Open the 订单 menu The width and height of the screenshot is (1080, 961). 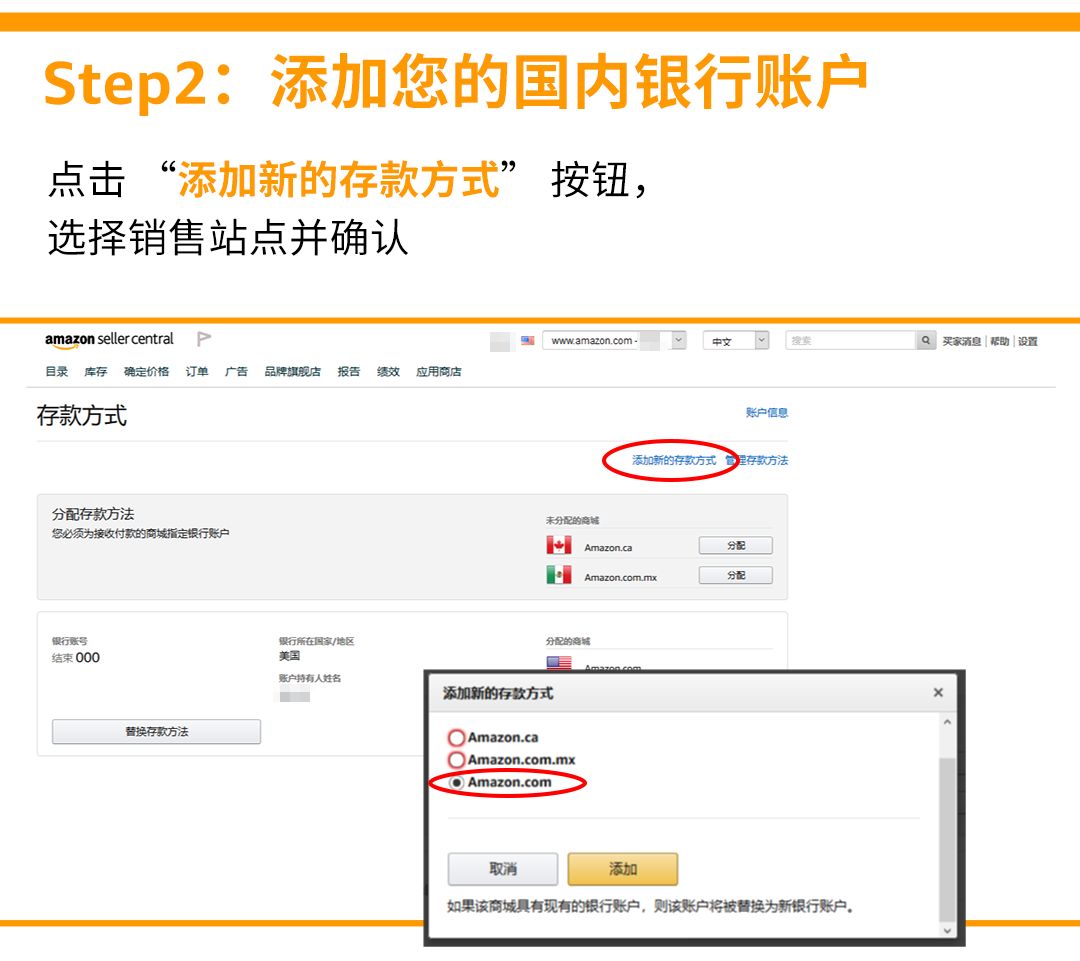point(197,371)
